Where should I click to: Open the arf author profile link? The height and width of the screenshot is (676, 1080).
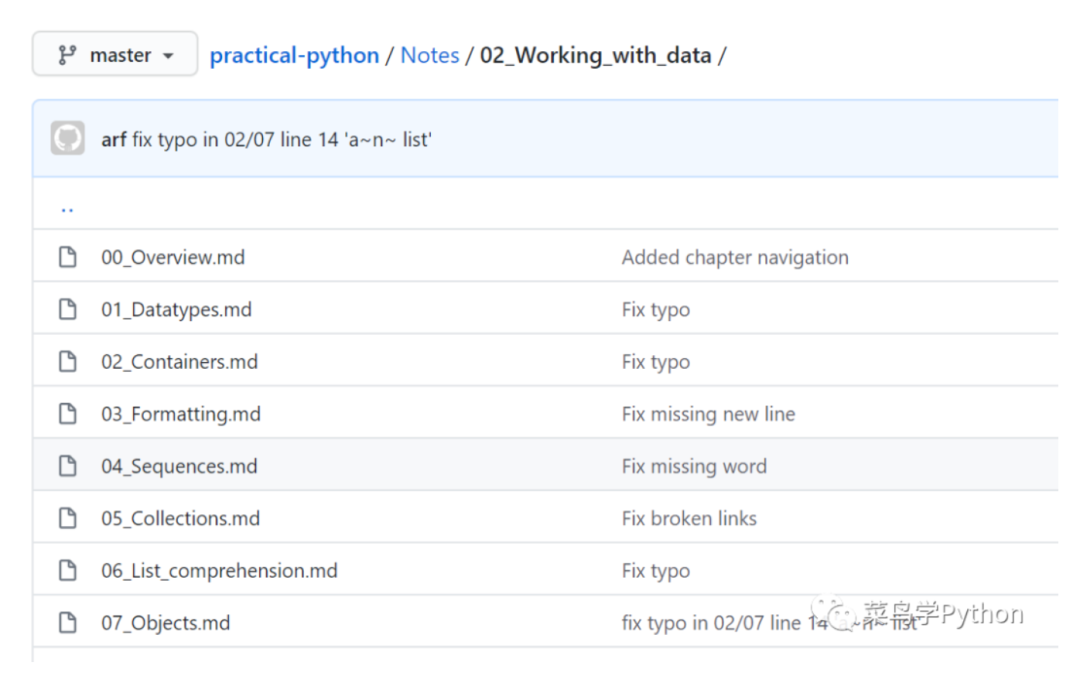(x=113, y=139)
